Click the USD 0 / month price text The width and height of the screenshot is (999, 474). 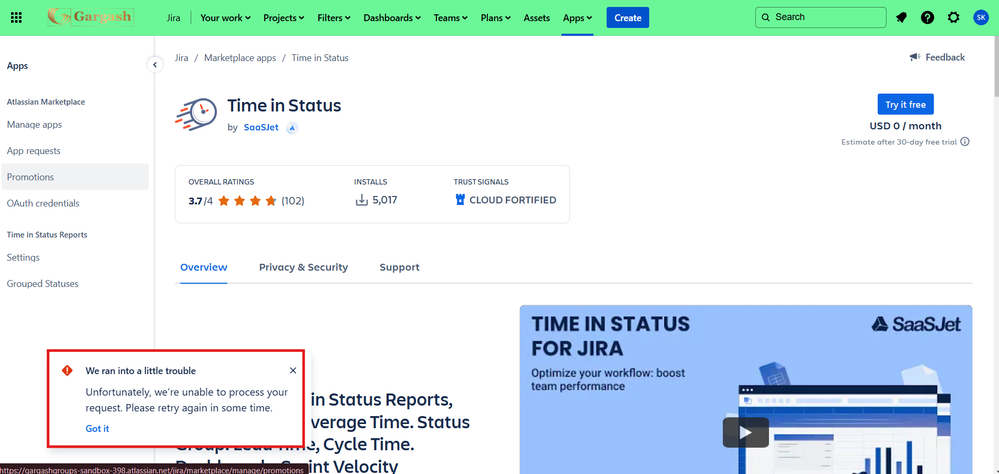pyautogui.click(x=905, y=126)
